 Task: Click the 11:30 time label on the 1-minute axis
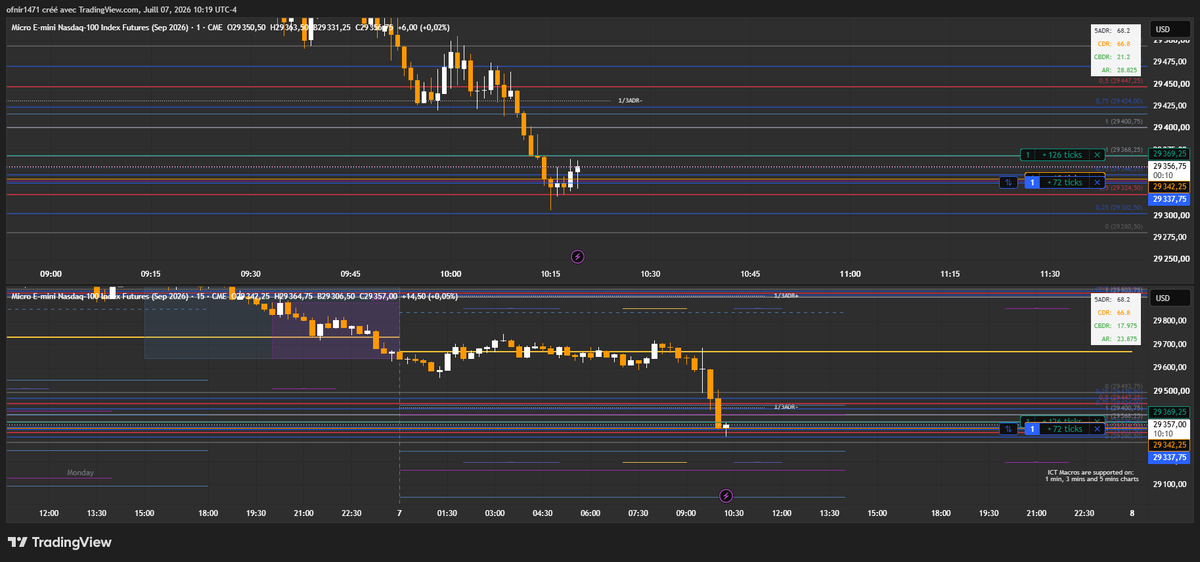point(1050,273)
